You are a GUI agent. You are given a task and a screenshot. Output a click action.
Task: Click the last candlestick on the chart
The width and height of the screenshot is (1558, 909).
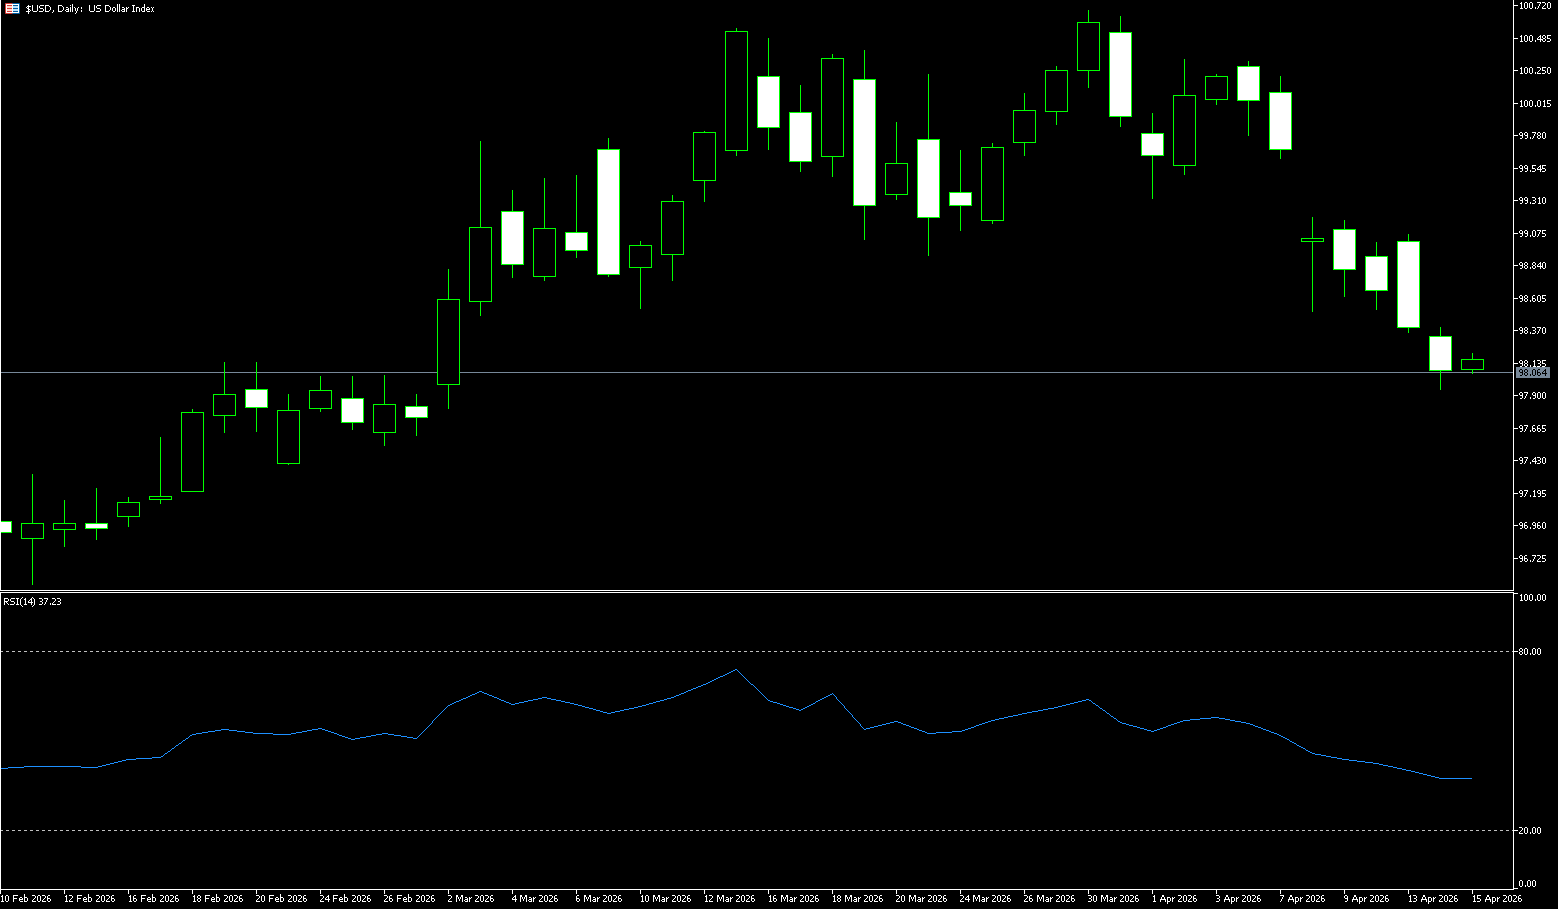click(x=1472, y=364)
